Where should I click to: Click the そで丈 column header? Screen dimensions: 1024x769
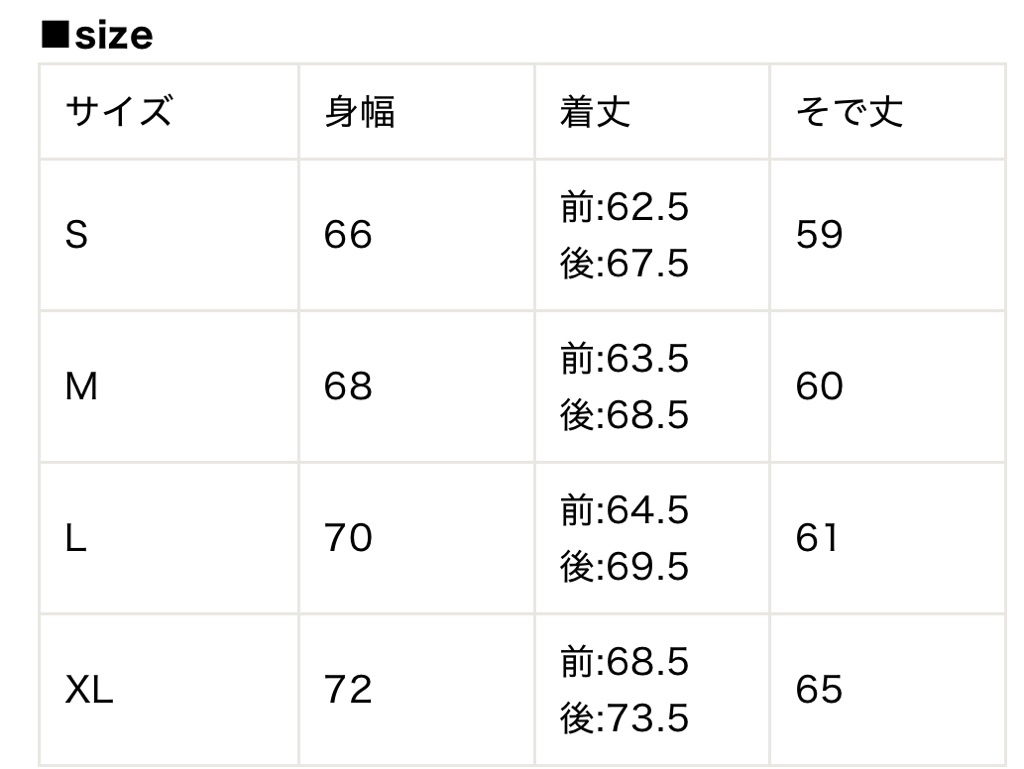[849, 113]
